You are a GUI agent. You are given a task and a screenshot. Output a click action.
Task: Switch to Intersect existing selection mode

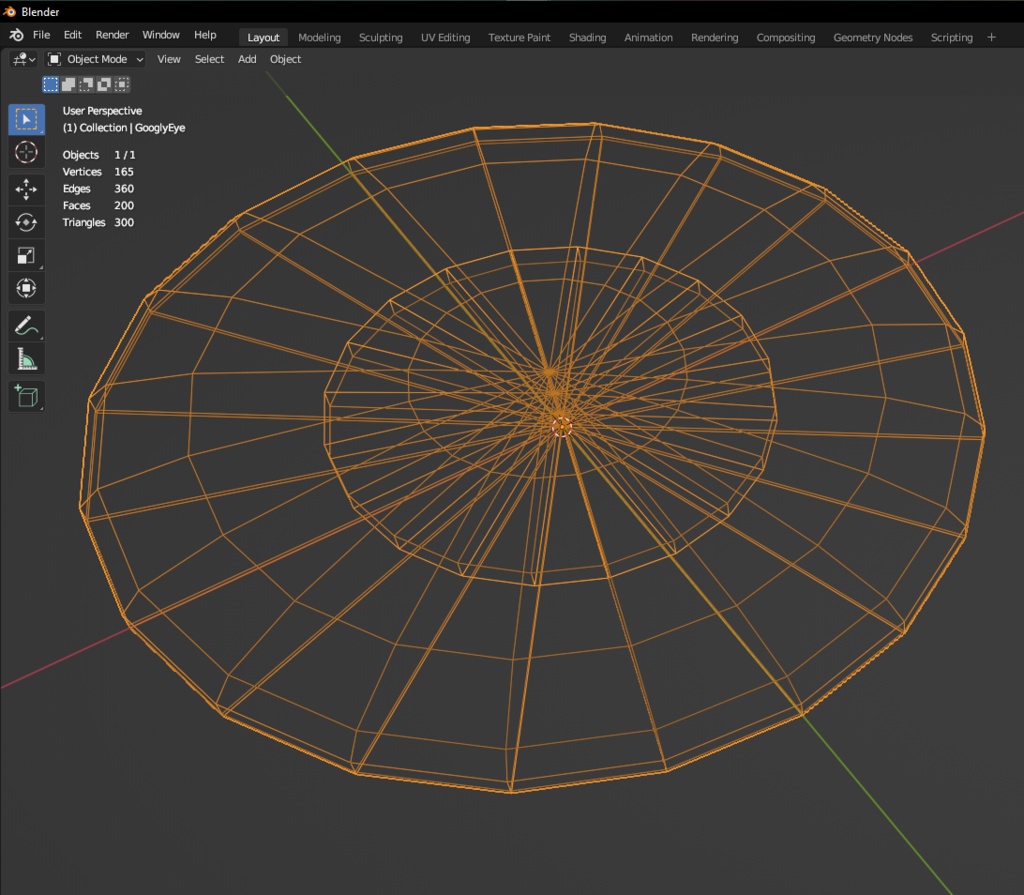pos(121,85)
